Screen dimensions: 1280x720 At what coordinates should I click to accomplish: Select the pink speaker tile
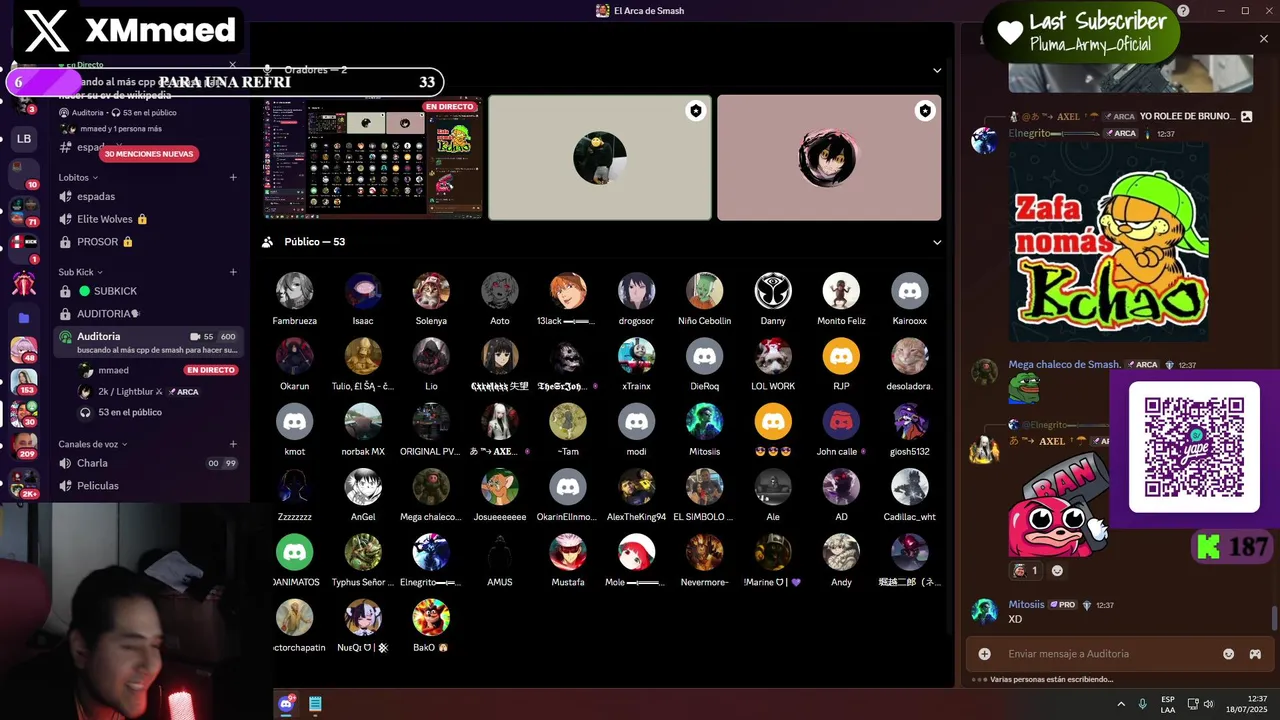point(829,158)
